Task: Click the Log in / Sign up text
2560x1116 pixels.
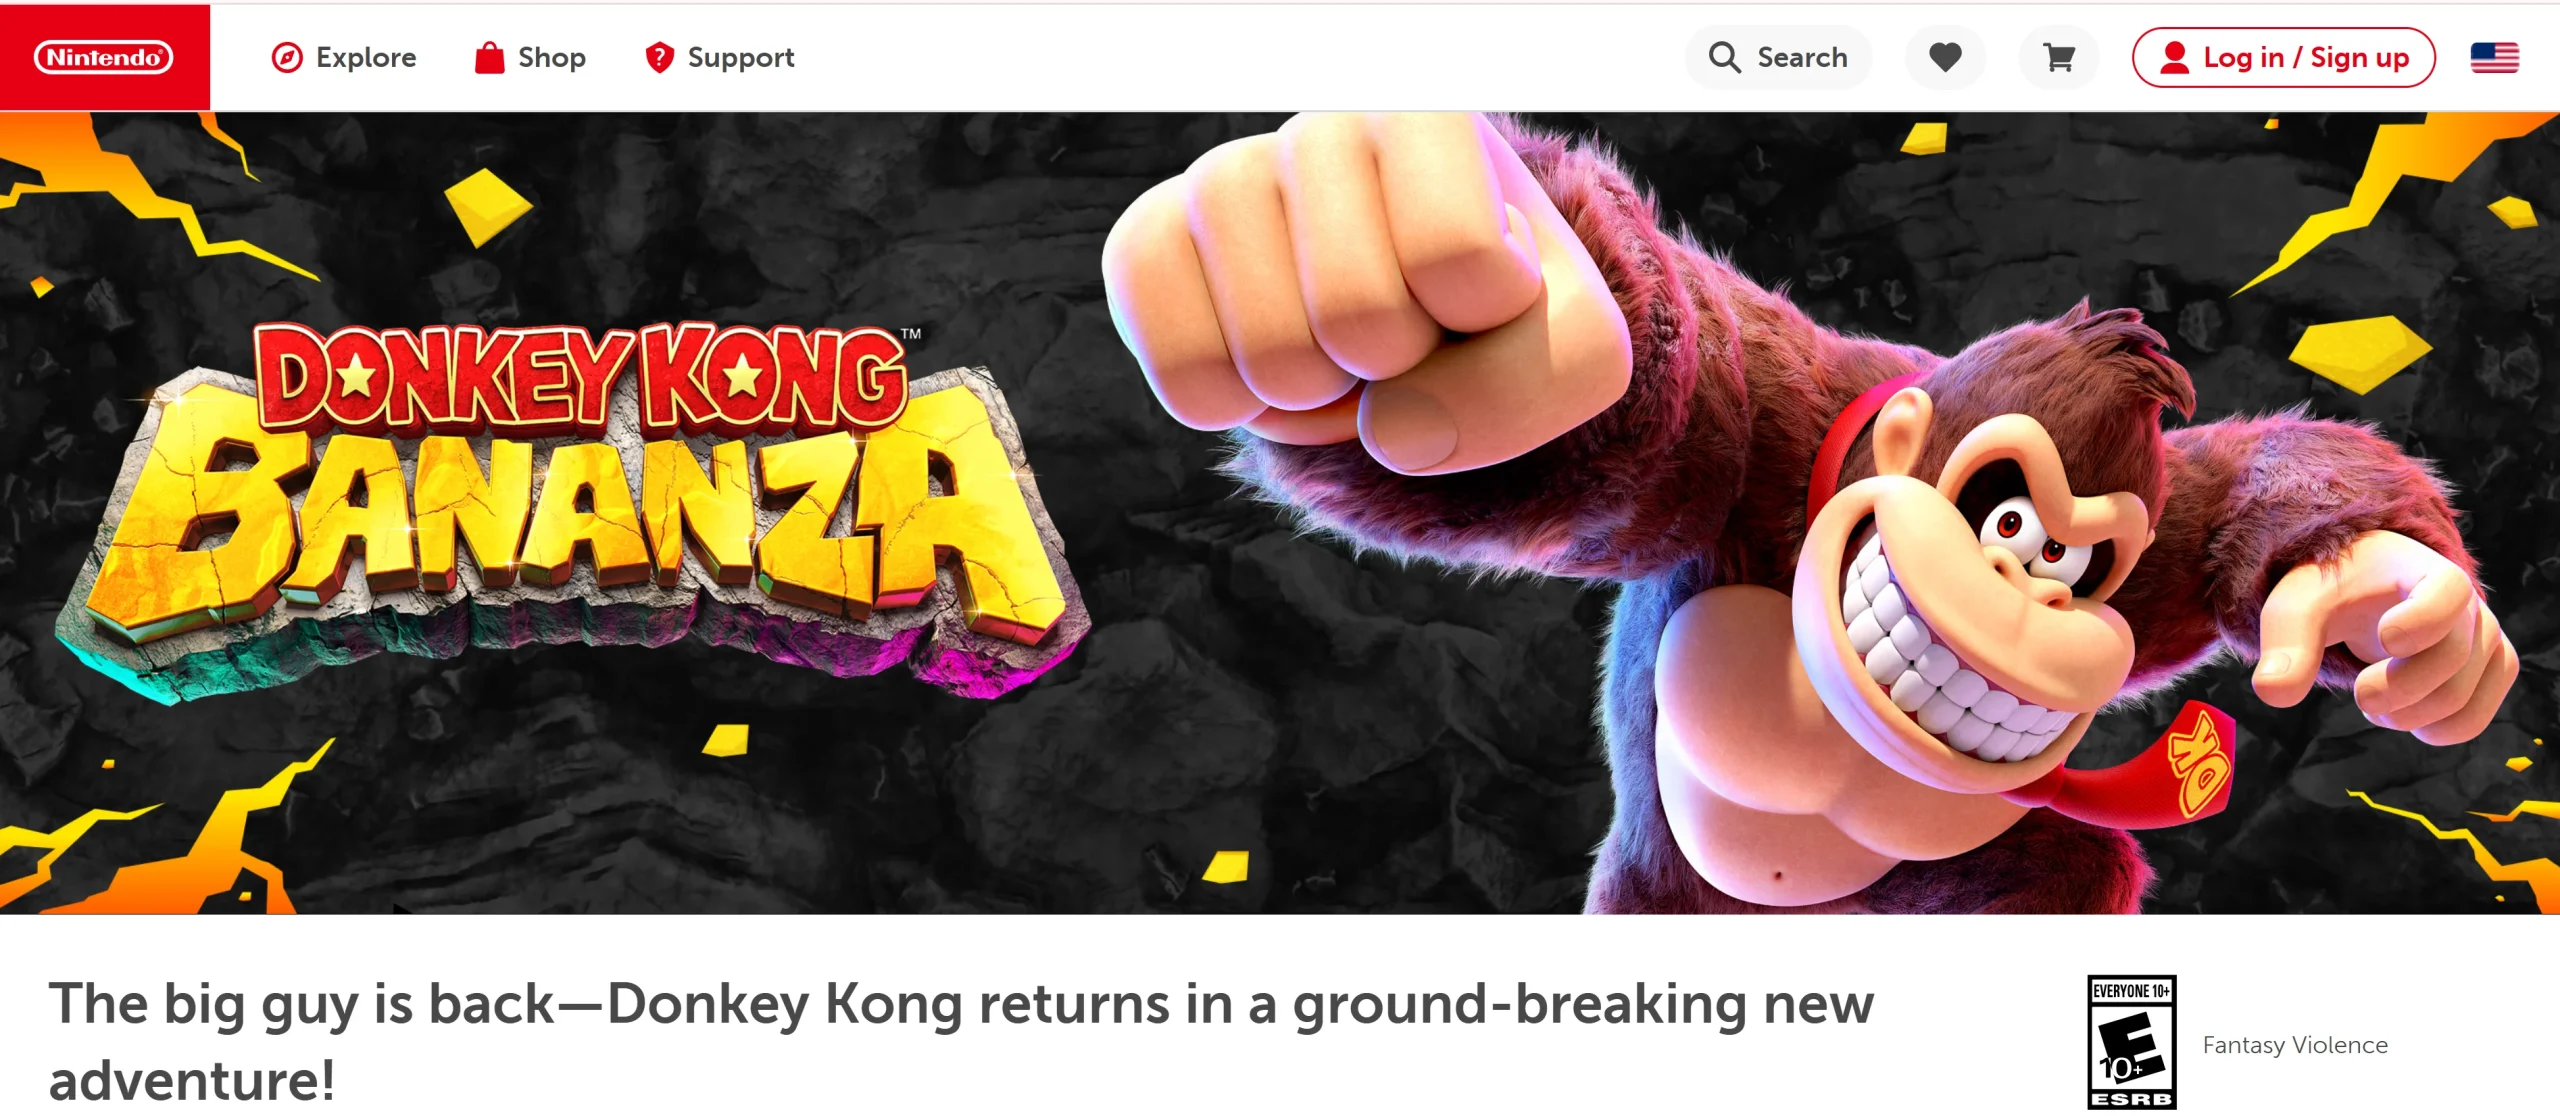Action: click(2306, 58)
